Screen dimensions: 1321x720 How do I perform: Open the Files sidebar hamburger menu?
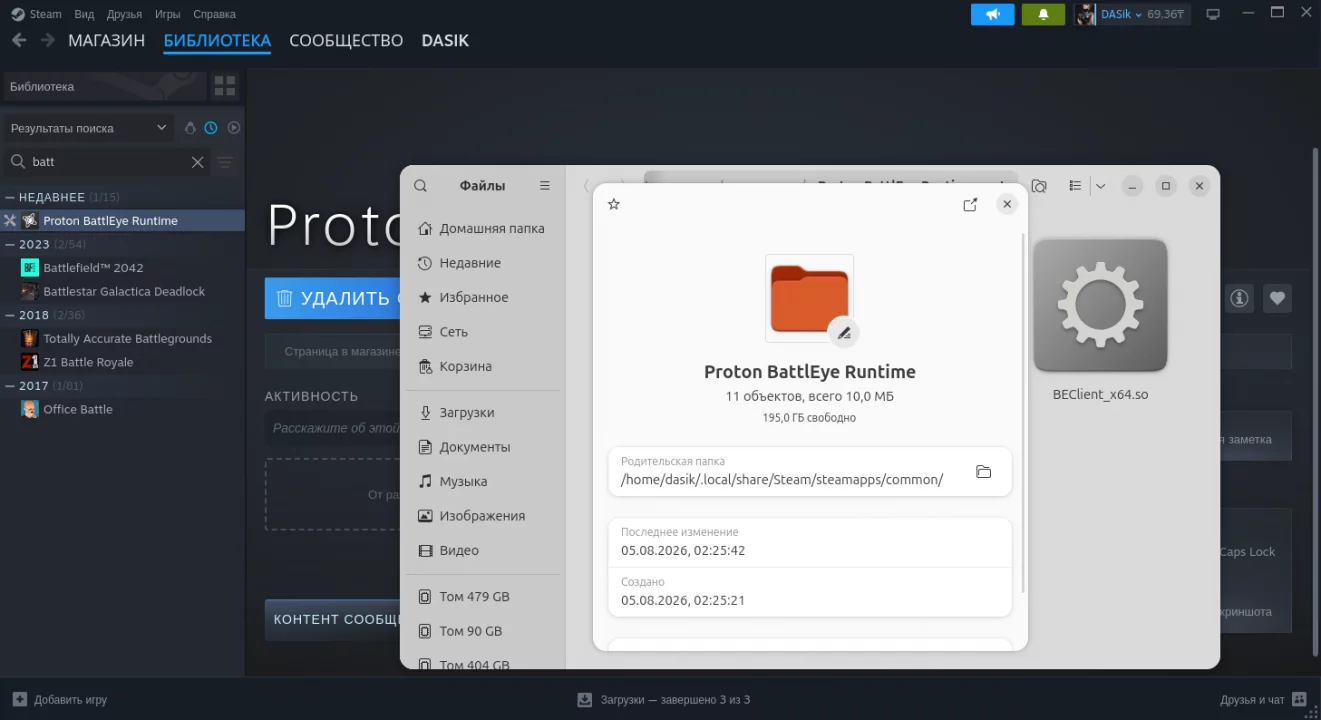[x=545, y=186]
